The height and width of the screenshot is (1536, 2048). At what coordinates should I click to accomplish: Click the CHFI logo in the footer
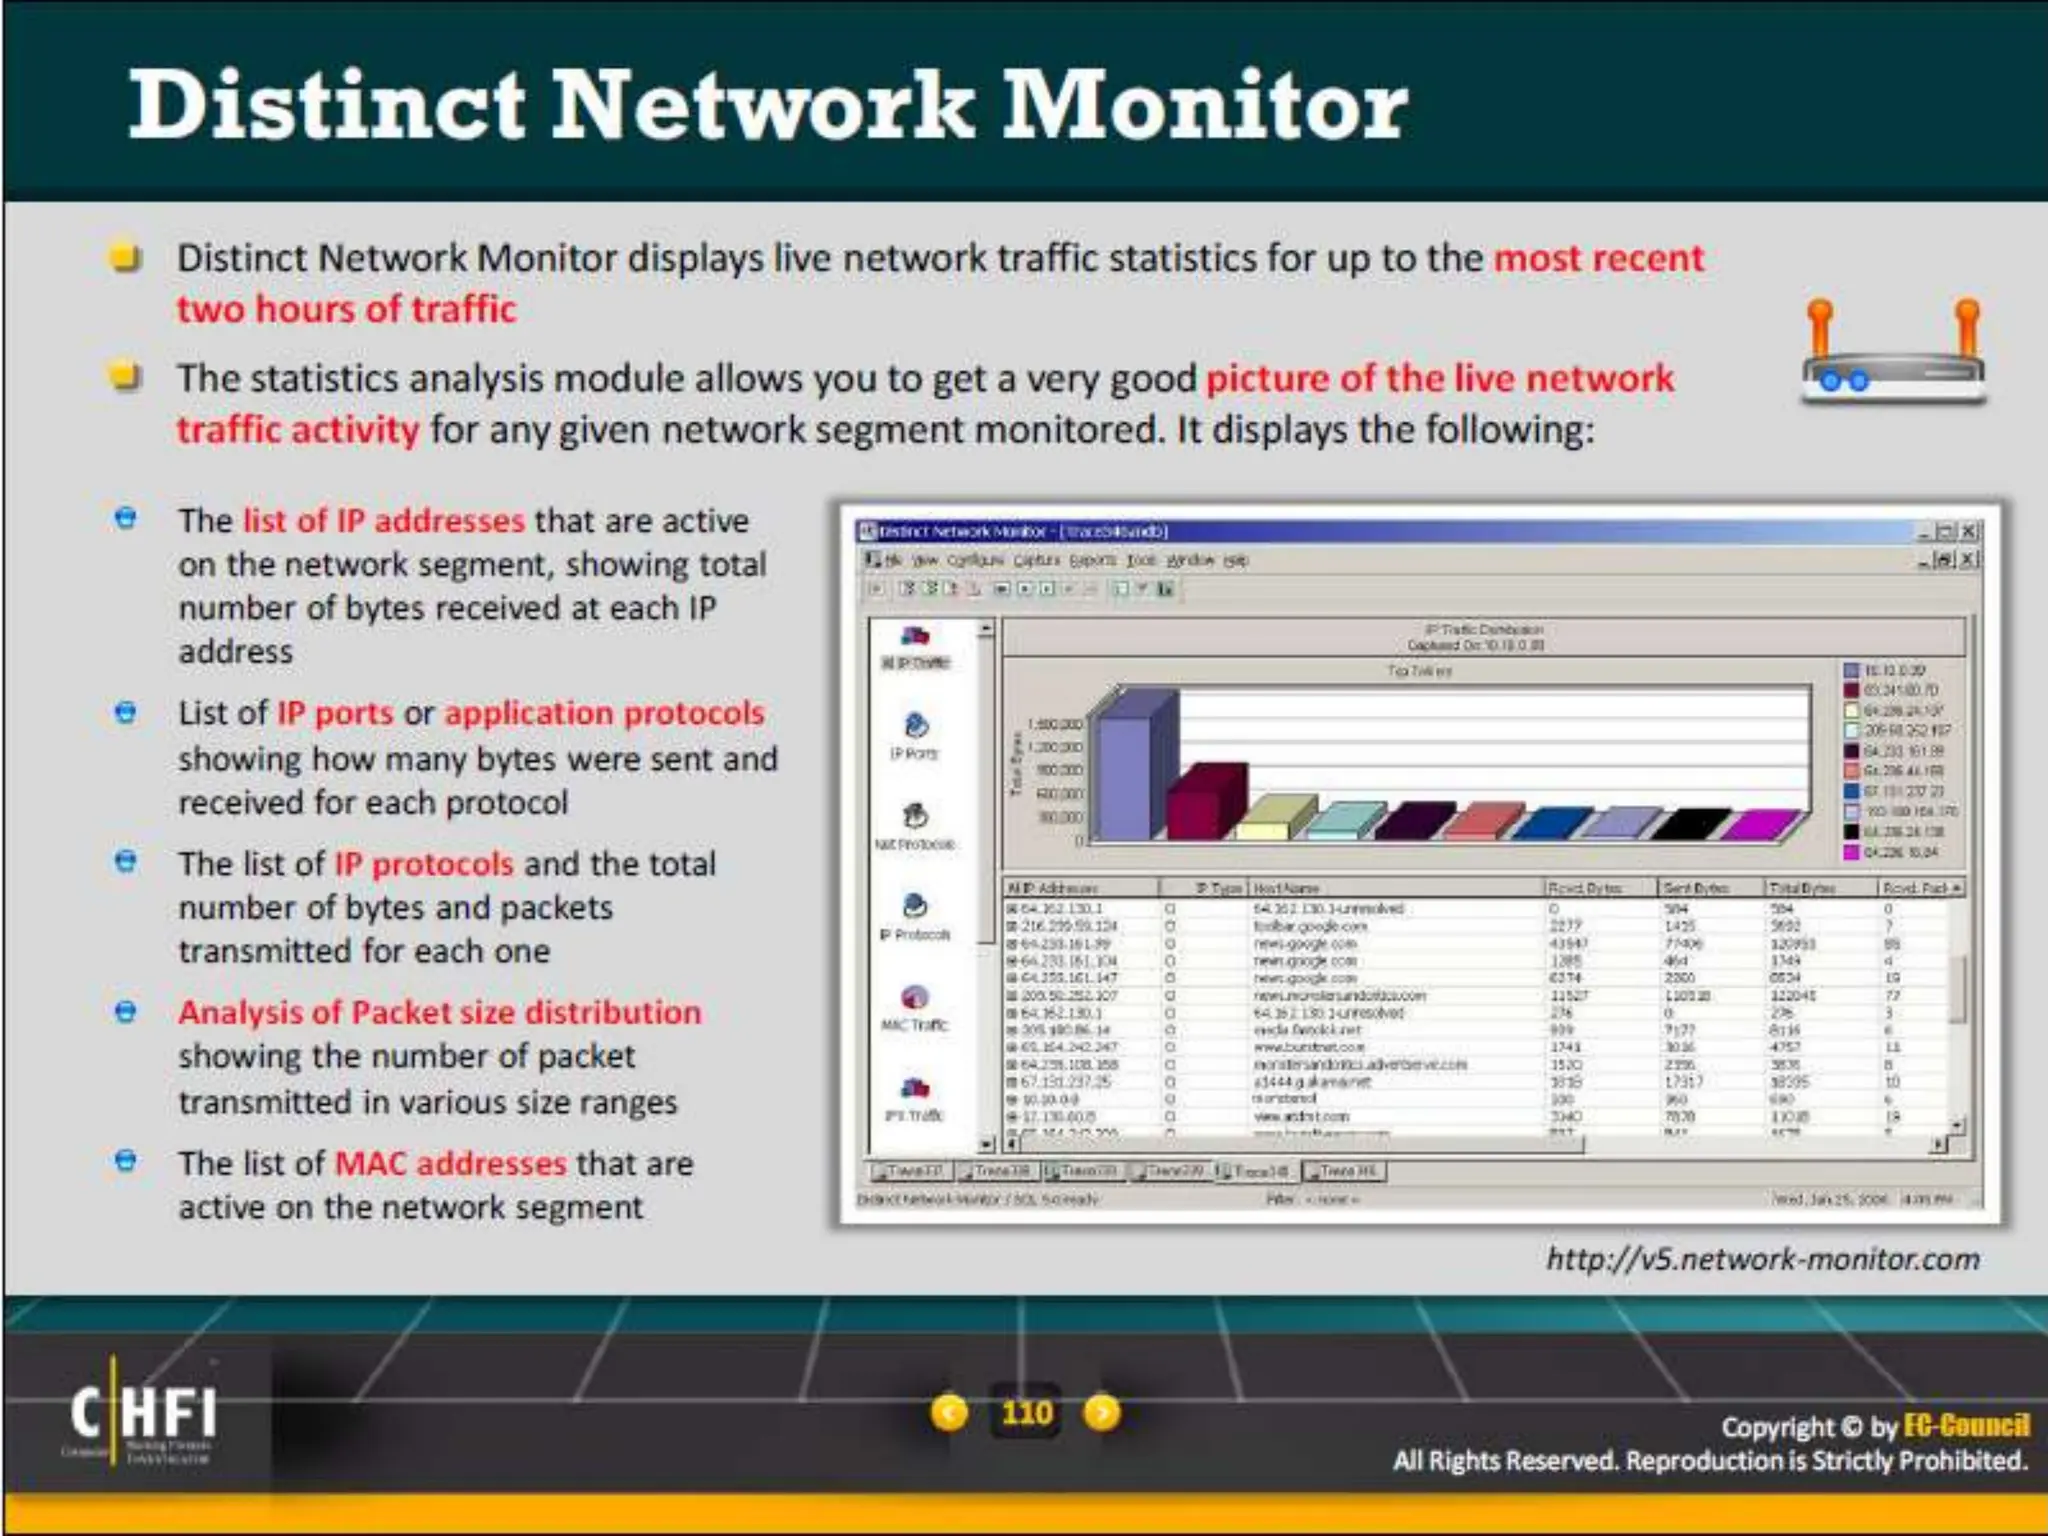[x=143, y=1412]
